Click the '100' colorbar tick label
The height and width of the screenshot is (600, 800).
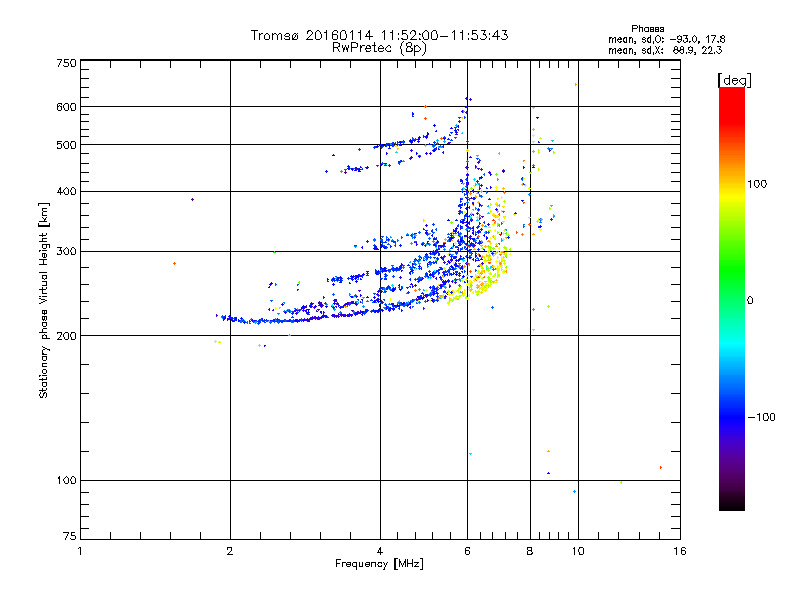(x=757, y=184)
